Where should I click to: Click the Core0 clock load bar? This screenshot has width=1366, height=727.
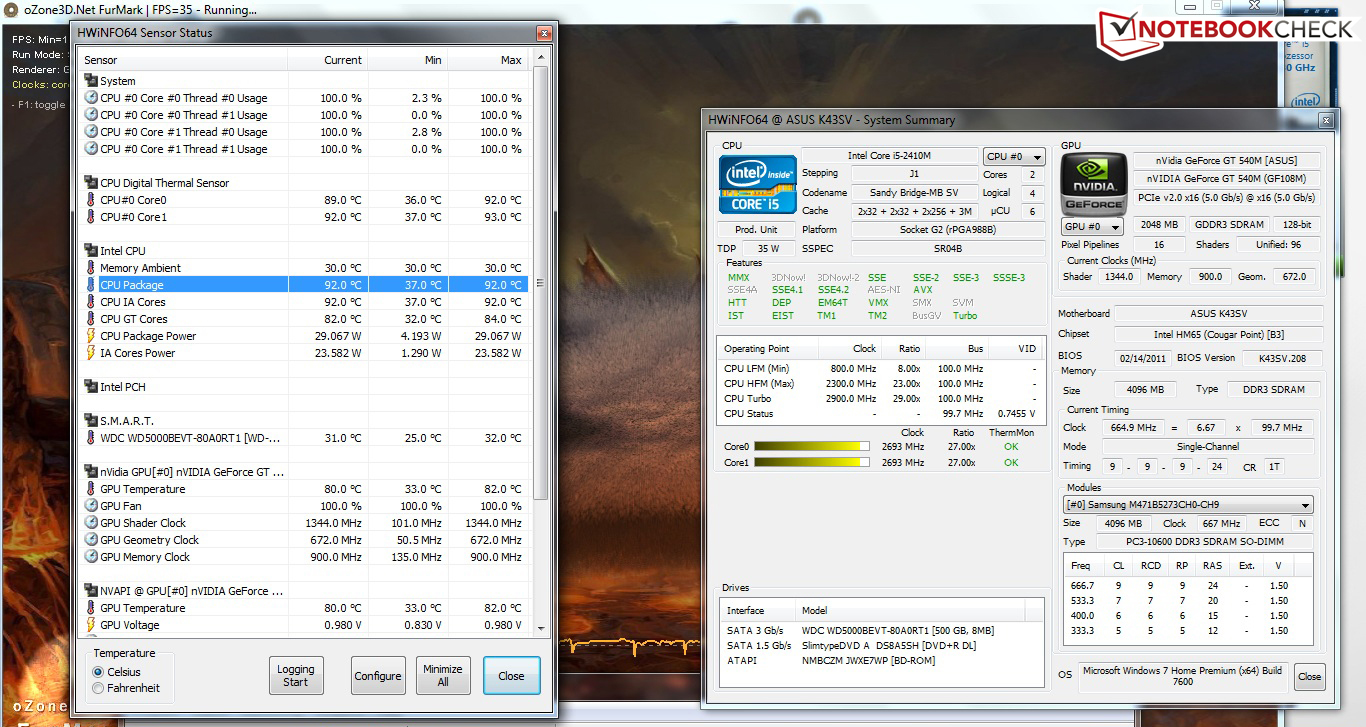pyautogui.click(x=812, y=447)
